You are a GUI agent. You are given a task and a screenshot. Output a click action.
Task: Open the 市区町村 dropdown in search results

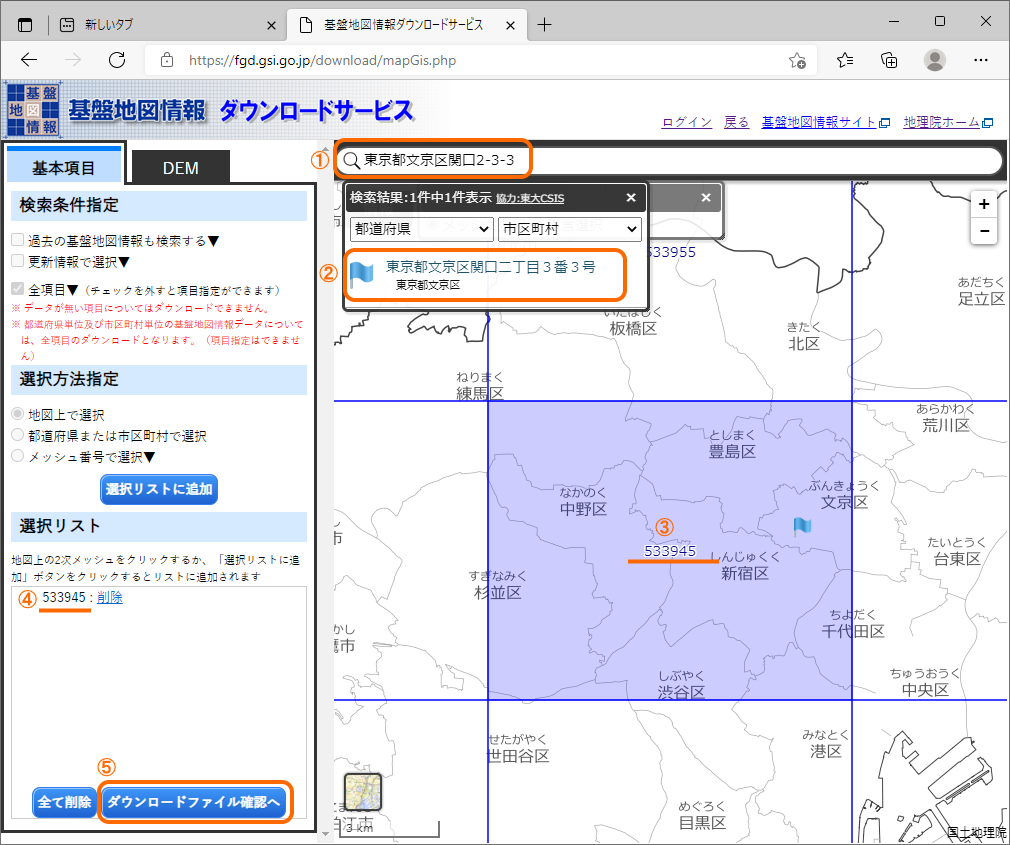tap(569, 229)
